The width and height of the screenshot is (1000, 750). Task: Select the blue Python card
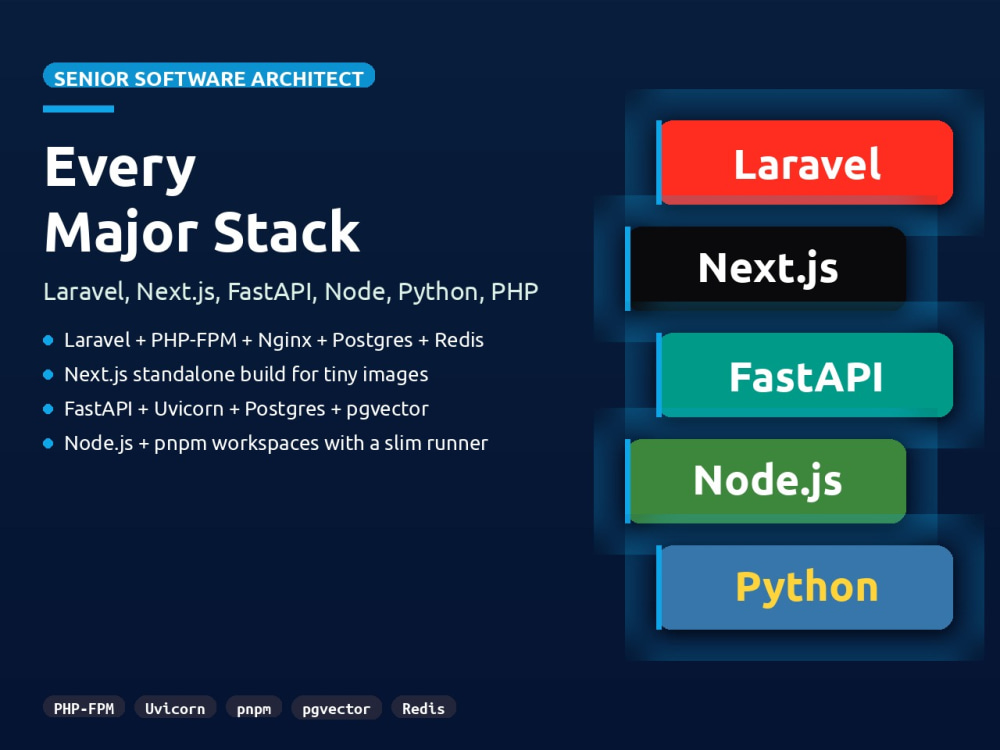(805, 587)
